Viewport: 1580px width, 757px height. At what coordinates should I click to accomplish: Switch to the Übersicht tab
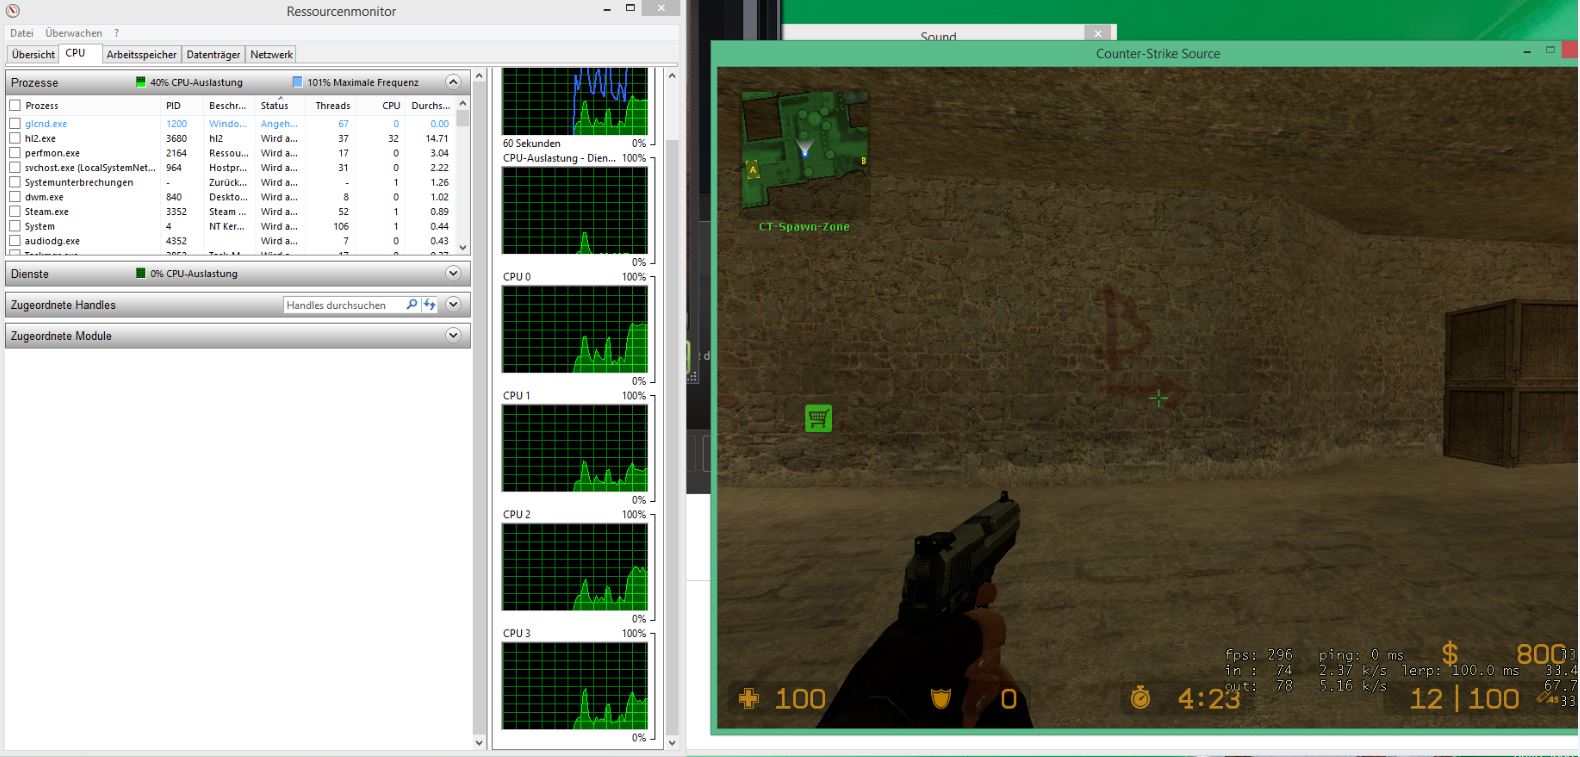pos(33,54)
